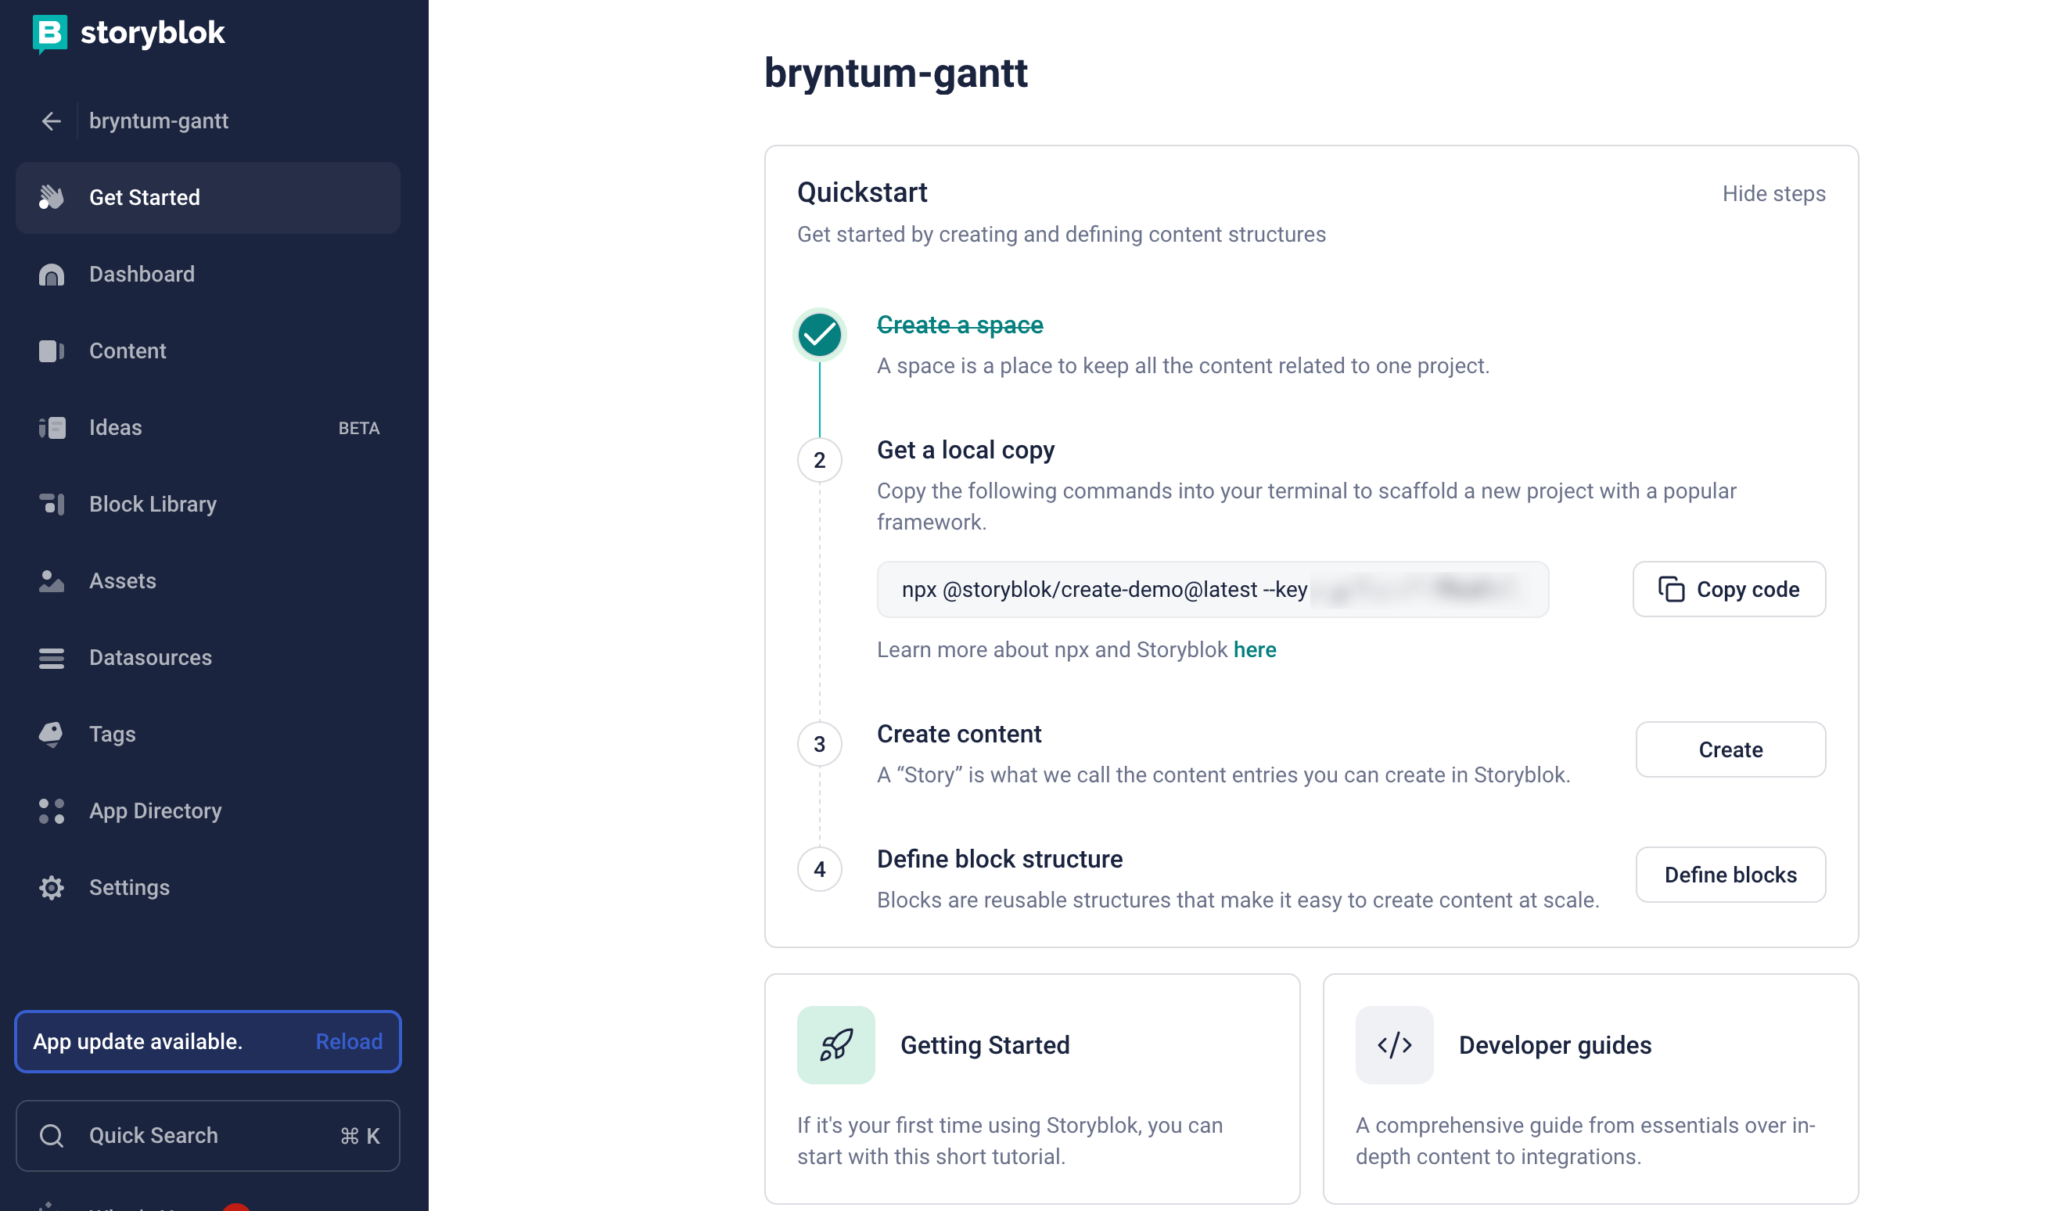Collapse quickstart with Hide steps
The width and height of the screenshot is (2048, 1211).
[1773, 194]
